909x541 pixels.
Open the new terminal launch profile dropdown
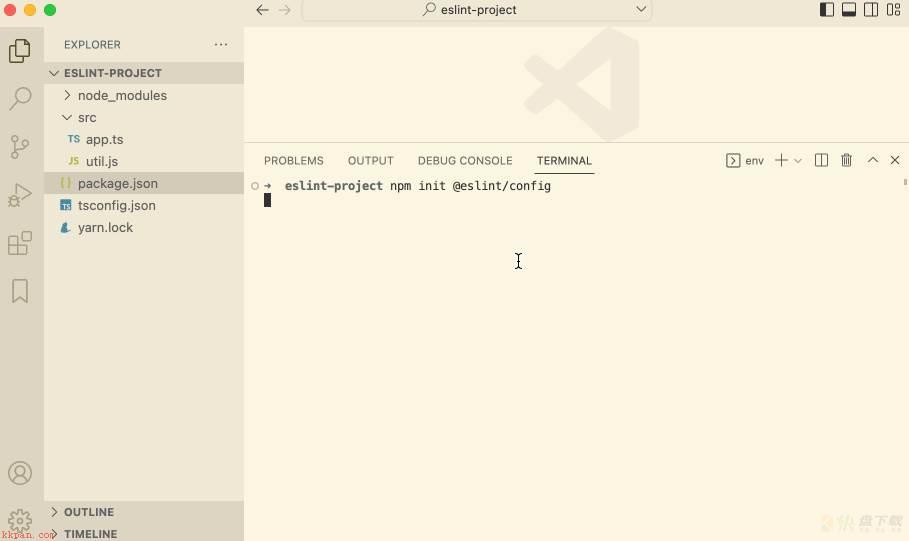click(798, 161)
